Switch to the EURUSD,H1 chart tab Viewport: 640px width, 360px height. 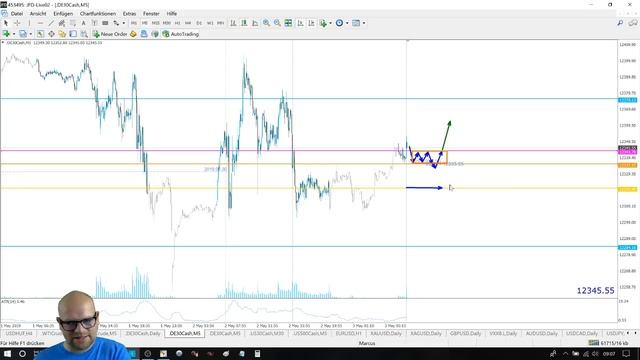pyautogui.click(x=349, y=333)
